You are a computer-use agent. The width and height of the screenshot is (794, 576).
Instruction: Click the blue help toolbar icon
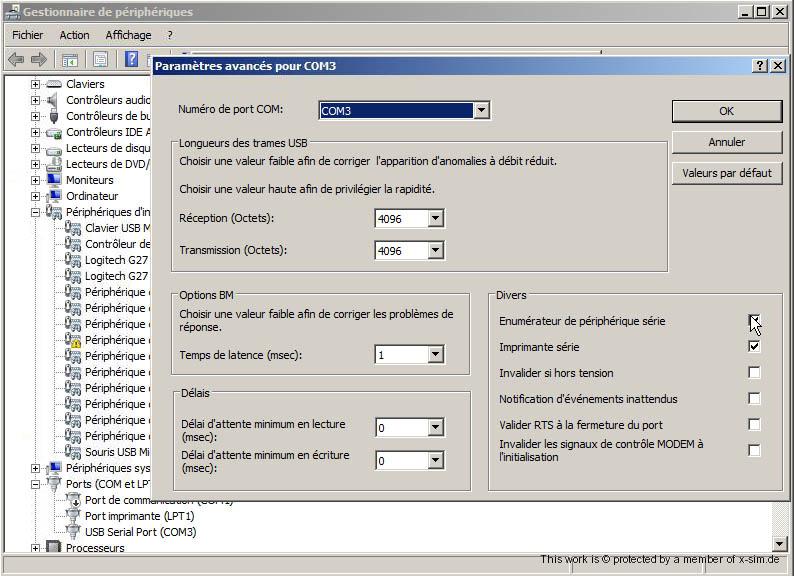point(131,60)
